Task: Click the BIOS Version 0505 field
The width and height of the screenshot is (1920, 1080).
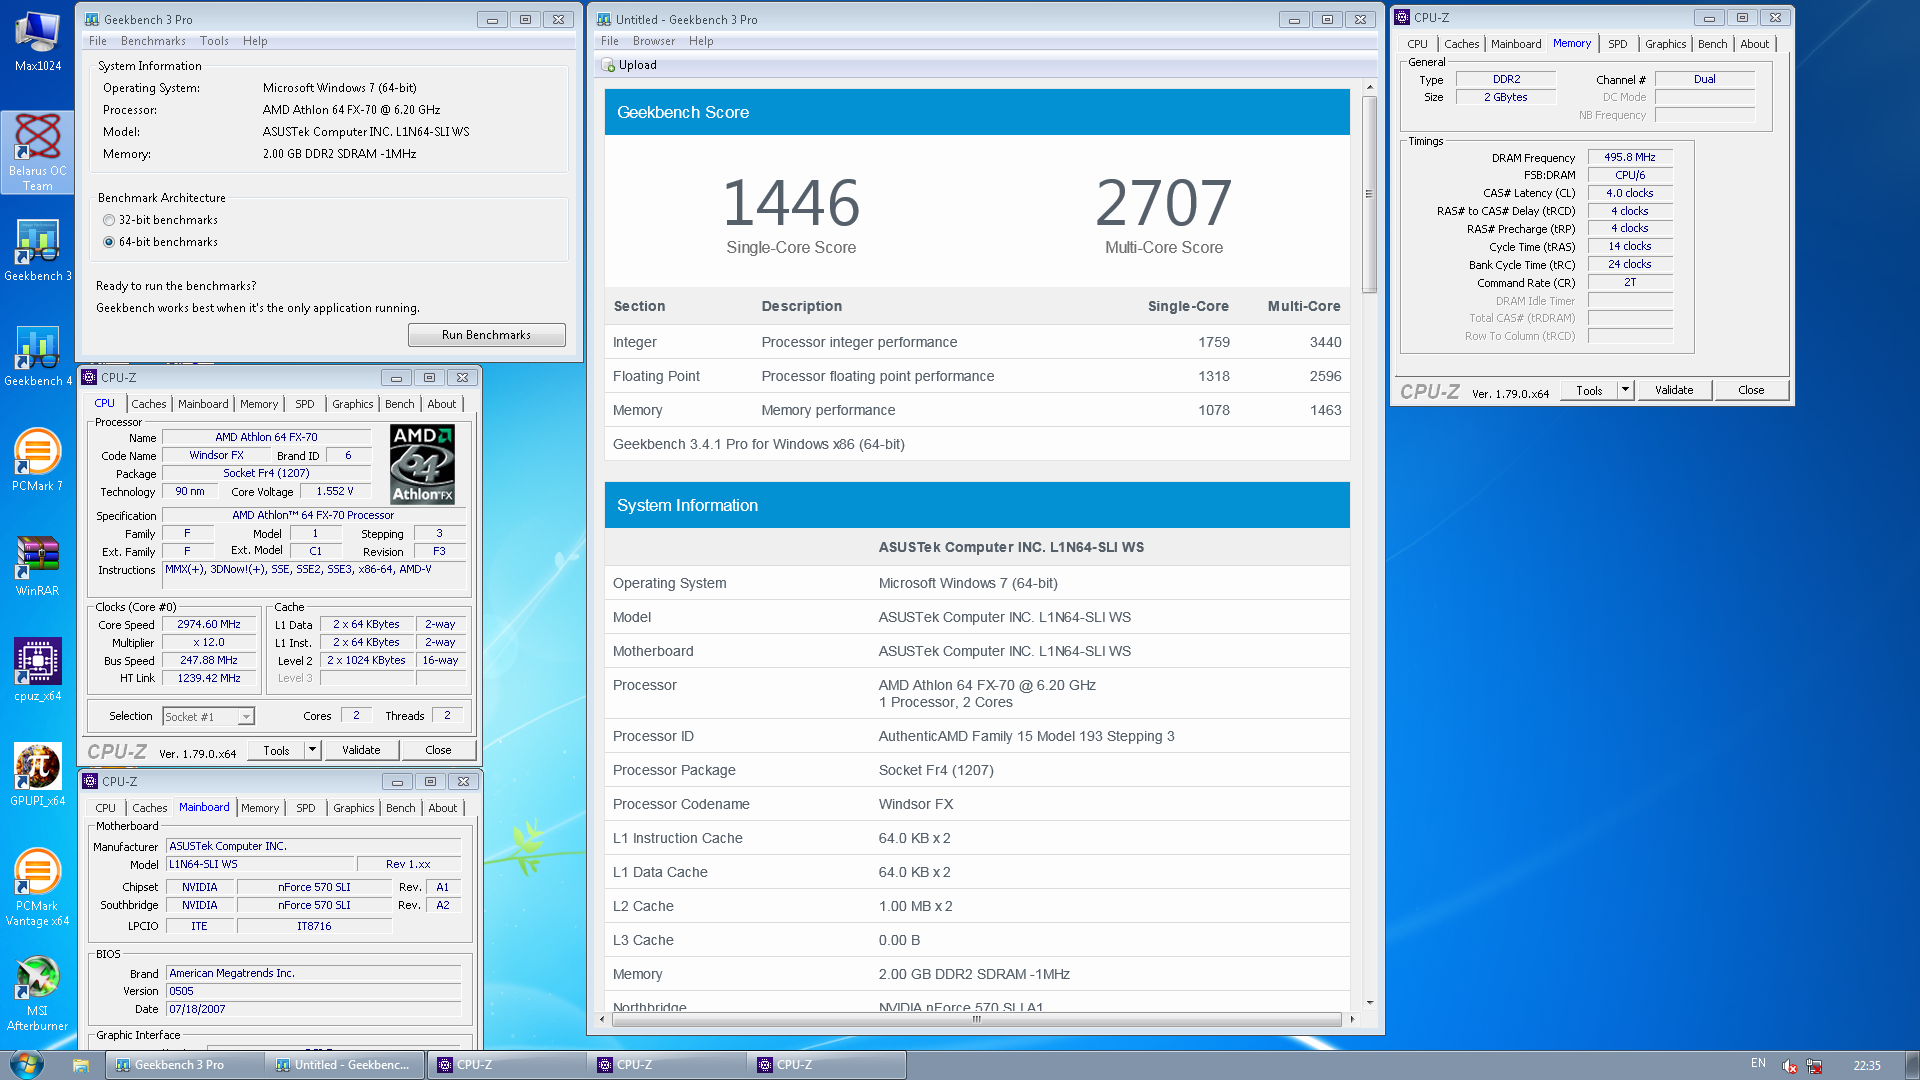Action: coord(313,991)
